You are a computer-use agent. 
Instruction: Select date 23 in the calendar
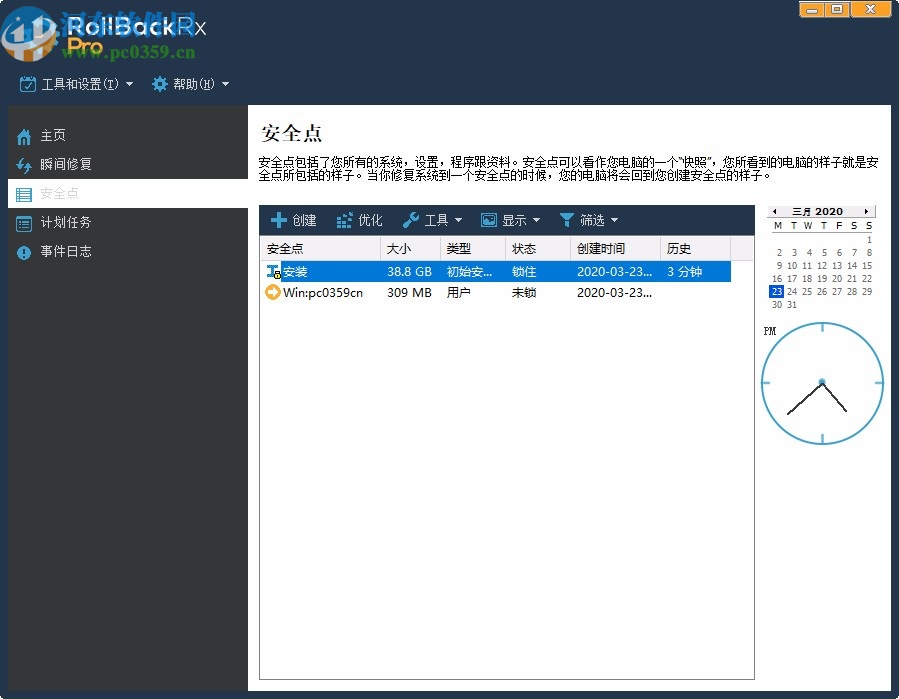click(x=777, y=291)
